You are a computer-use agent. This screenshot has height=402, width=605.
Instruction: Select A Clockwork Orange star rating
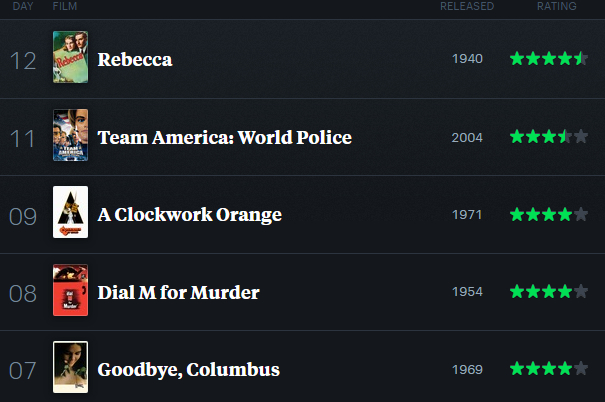click(x=548, y=214)
